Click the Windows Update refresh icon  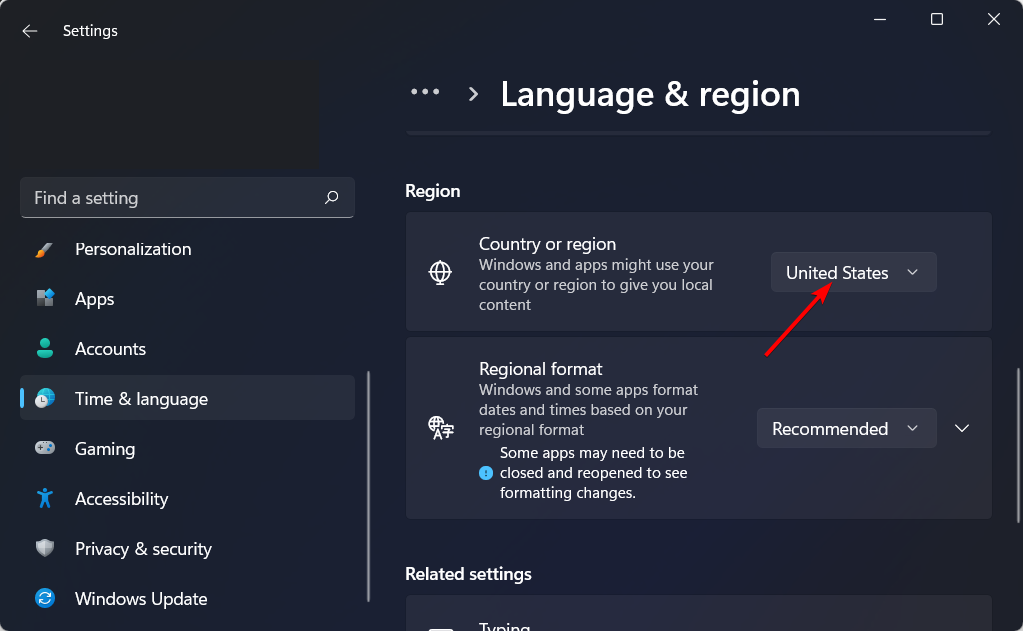45,598
